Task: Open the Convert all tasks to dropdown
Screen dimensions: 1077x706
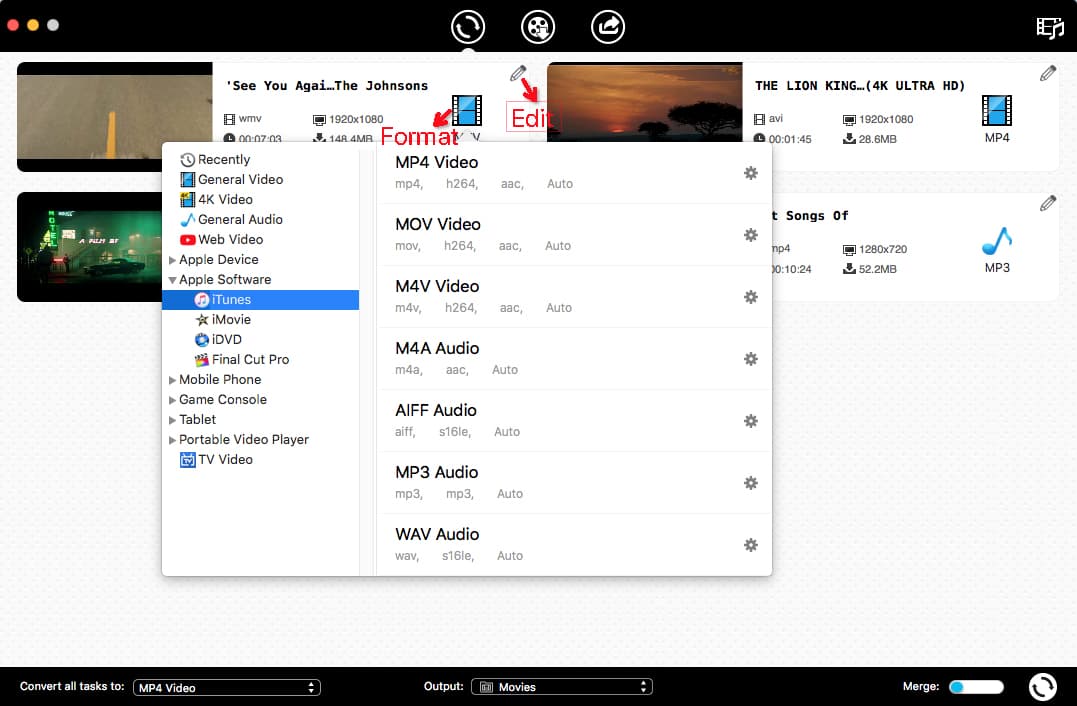Action: pyautogui.click(x=227, y=687)
